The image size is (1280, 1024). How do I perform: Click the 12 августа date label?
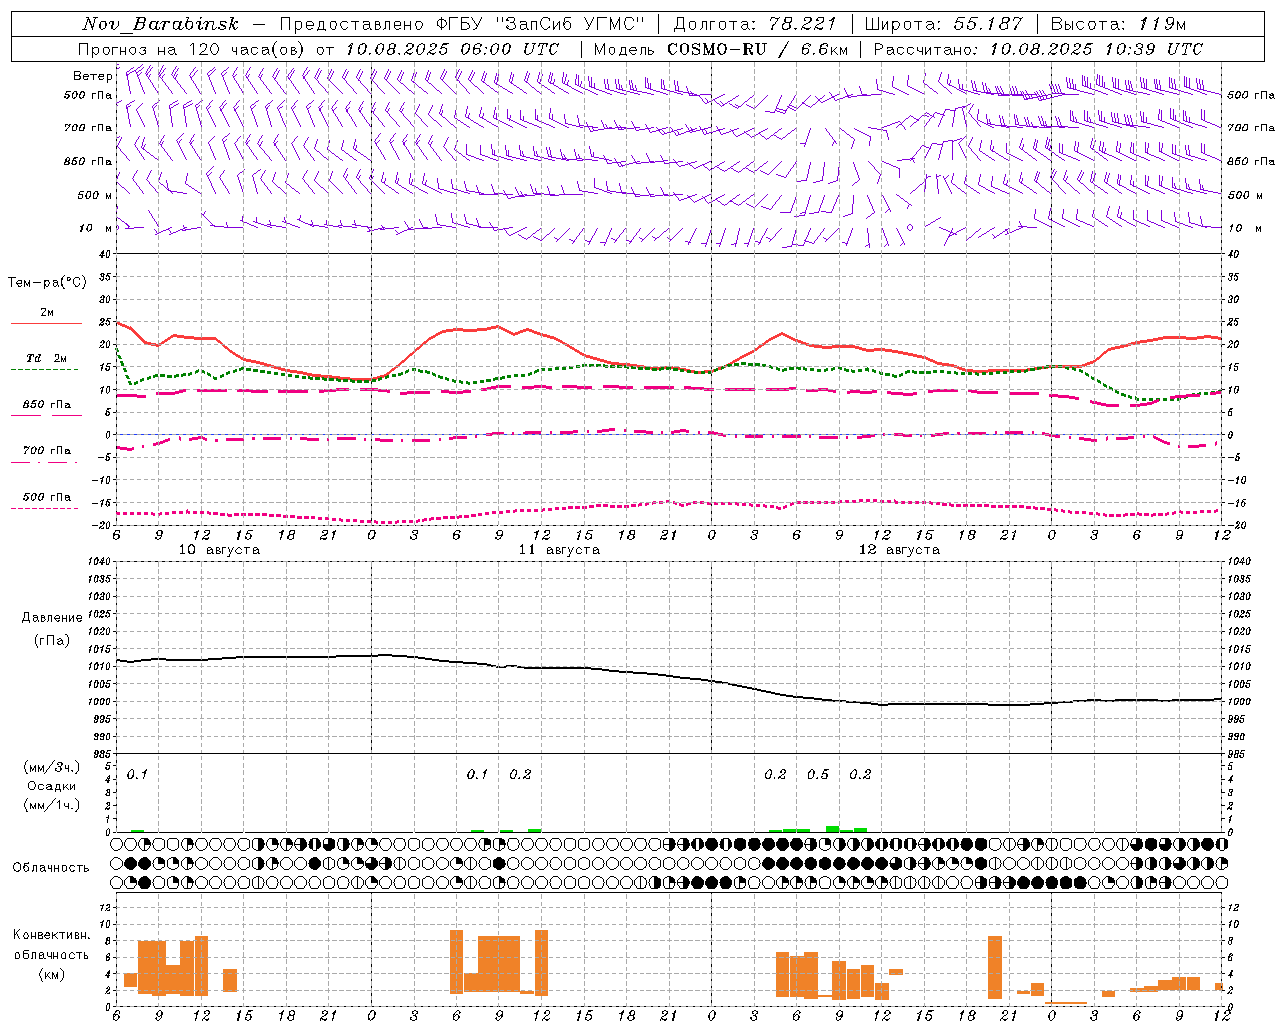point(899,550)
